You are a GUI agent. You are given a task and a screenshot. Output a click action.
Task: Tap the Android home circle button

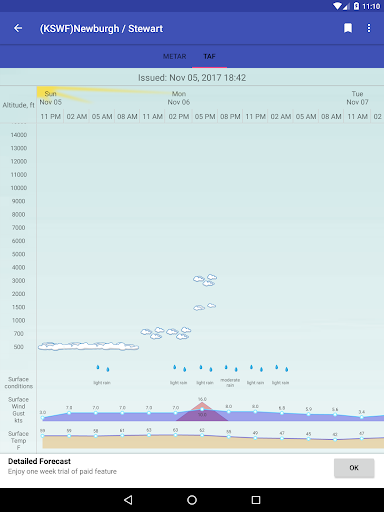pos(192,500)
